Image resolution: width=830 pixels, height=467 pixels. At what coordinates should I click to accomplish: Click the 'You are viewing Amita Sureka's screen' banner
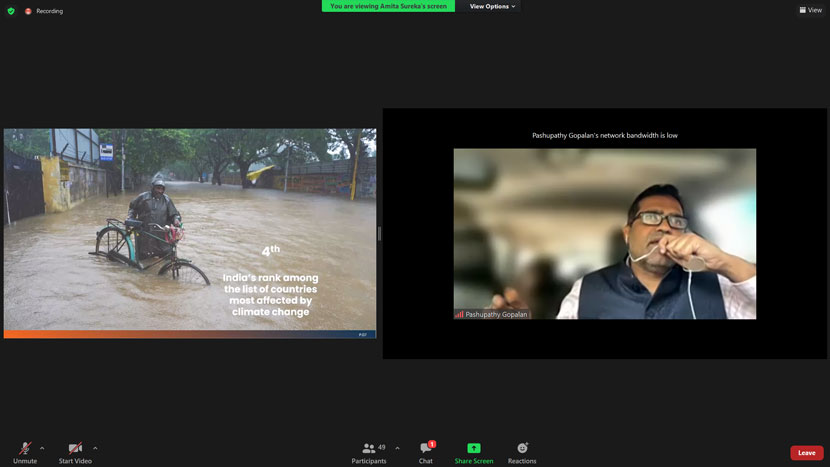pyautogui.click(x=388, y=6)
